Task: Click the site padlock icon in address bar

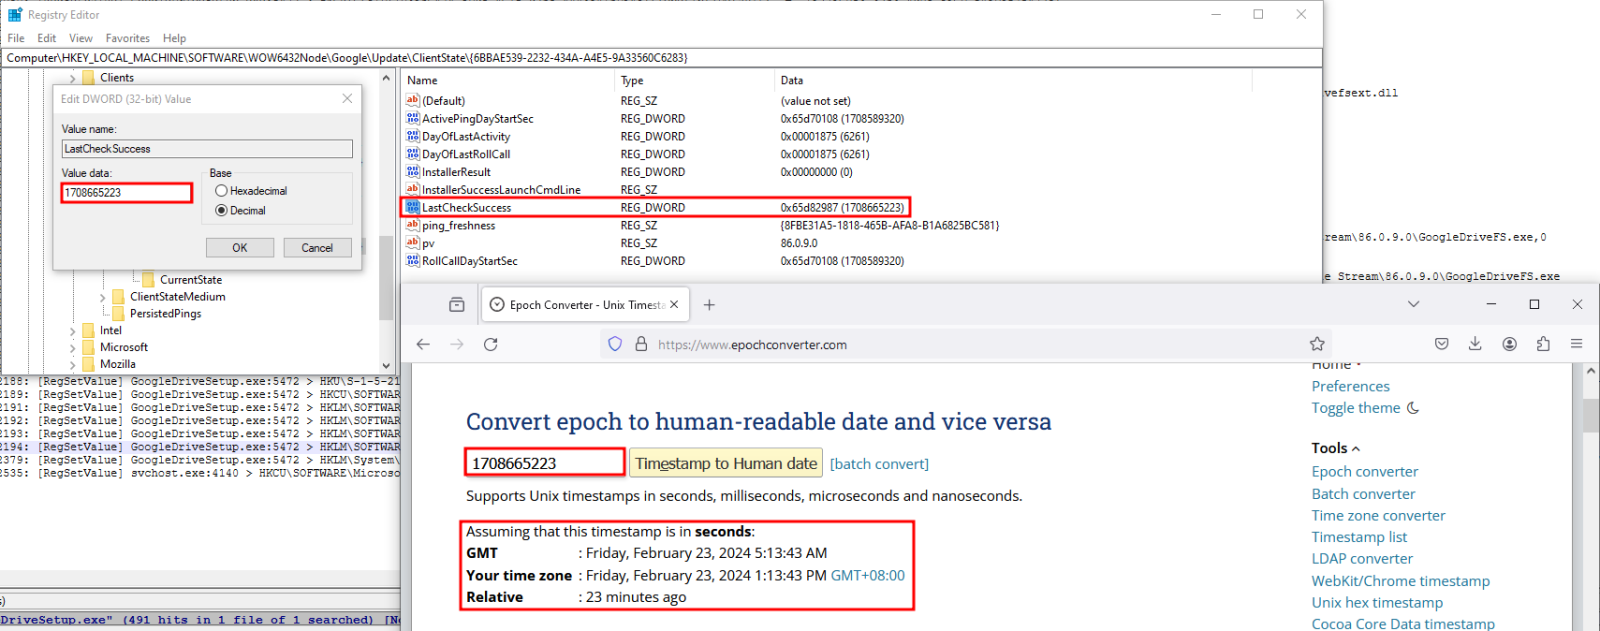Action: click(x=641, y=344)
